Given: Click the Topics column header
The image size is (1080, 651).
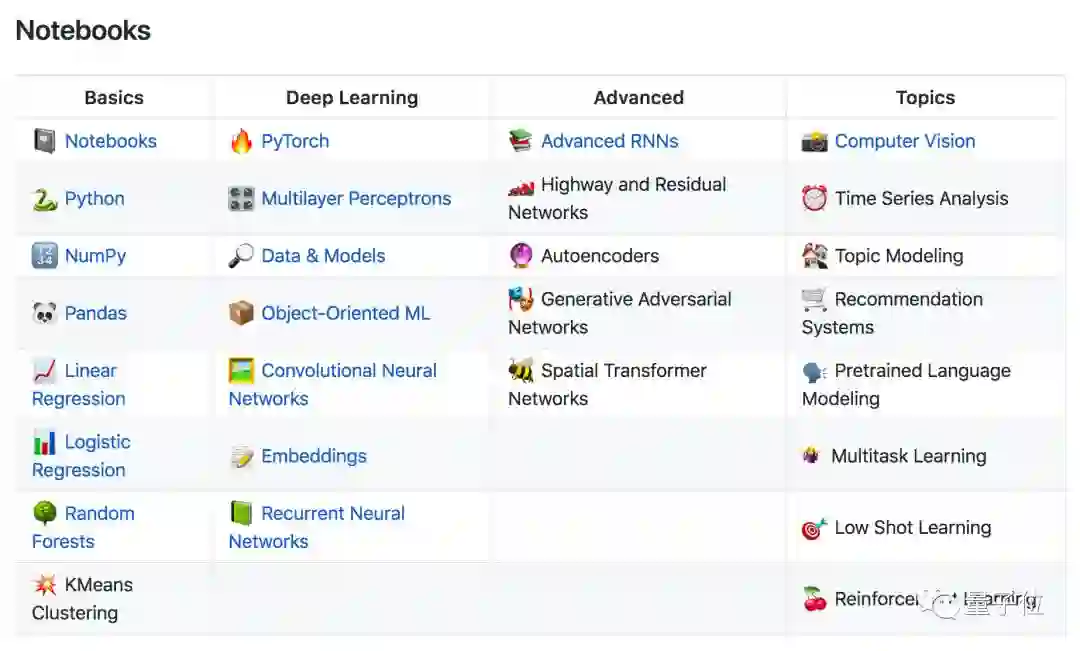Looking at the screenshot, I should tap(925, 98).
